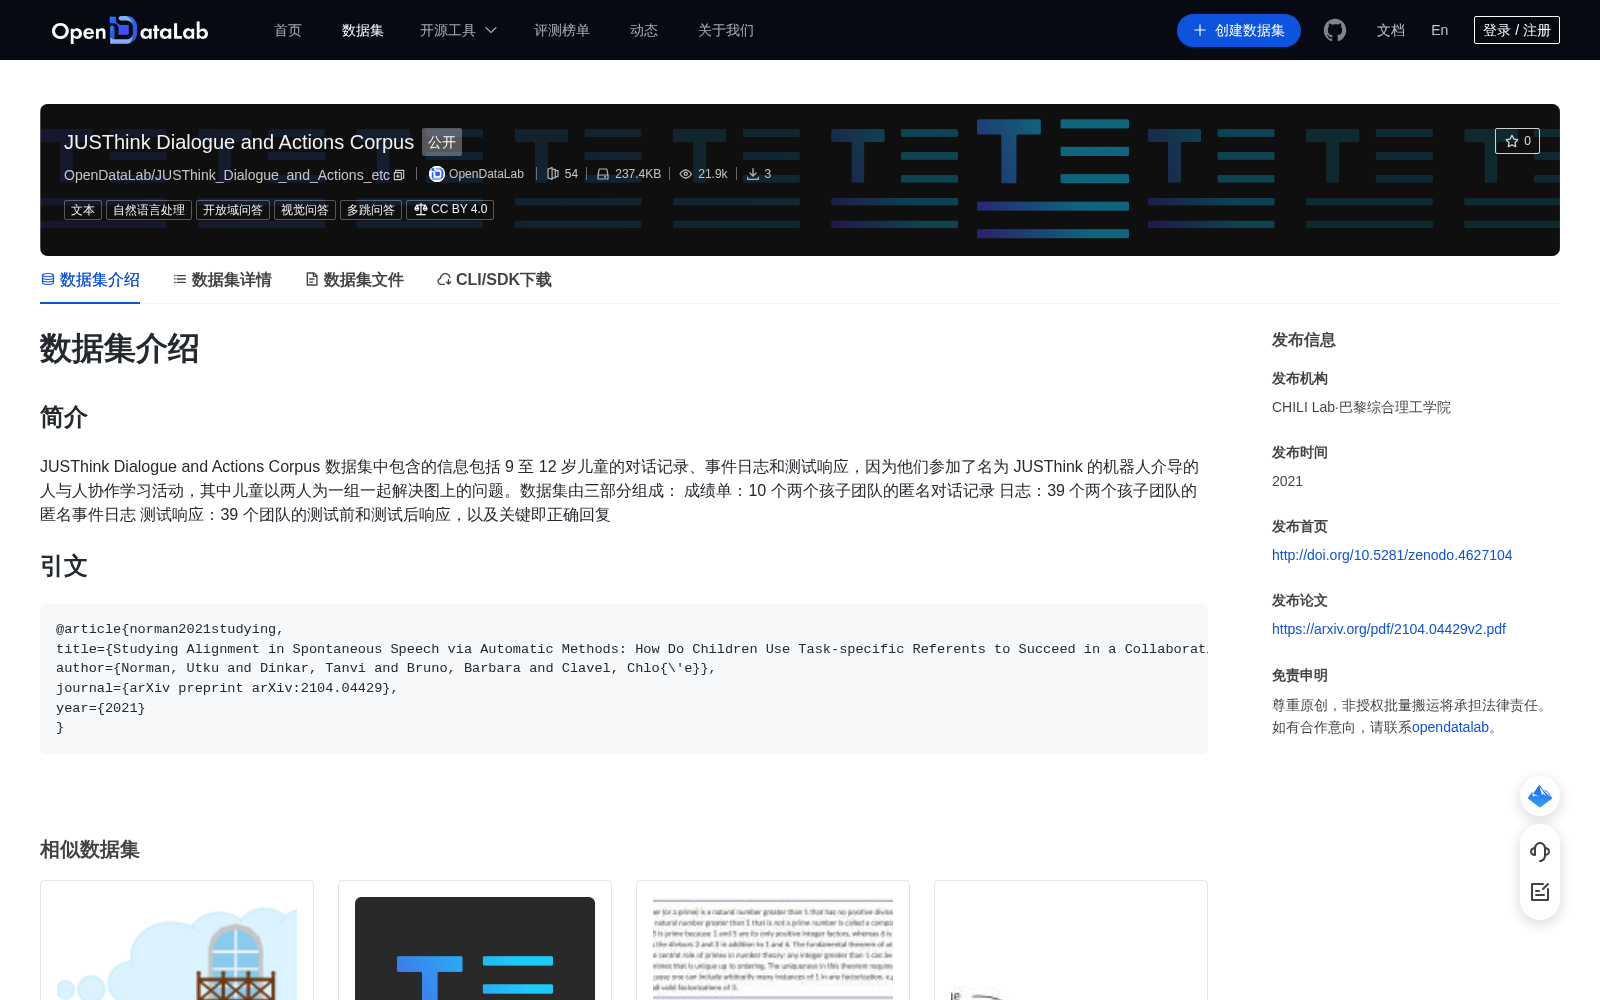1600x1000 pixels.
Task: Click the JUSThink Dialogue and Actions Corpus title
Action: coord(239,142)
